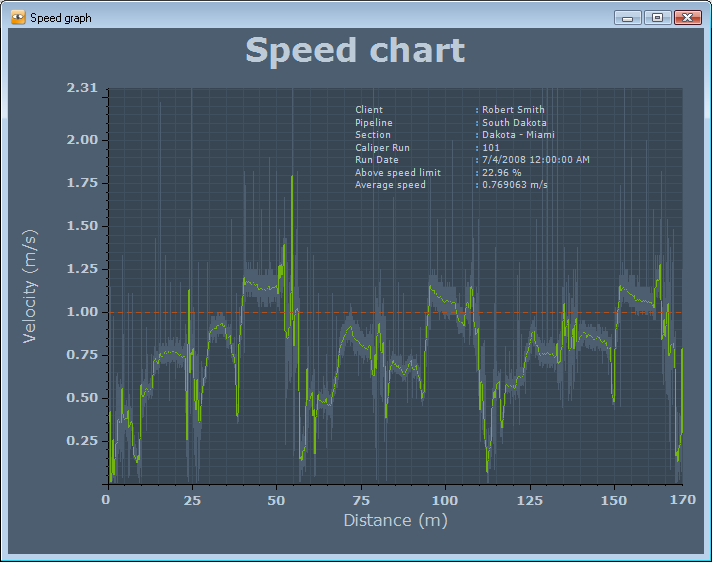Click the 100 distance axis tick label
The width and height of the screenshot is (712, 562).
445,501
